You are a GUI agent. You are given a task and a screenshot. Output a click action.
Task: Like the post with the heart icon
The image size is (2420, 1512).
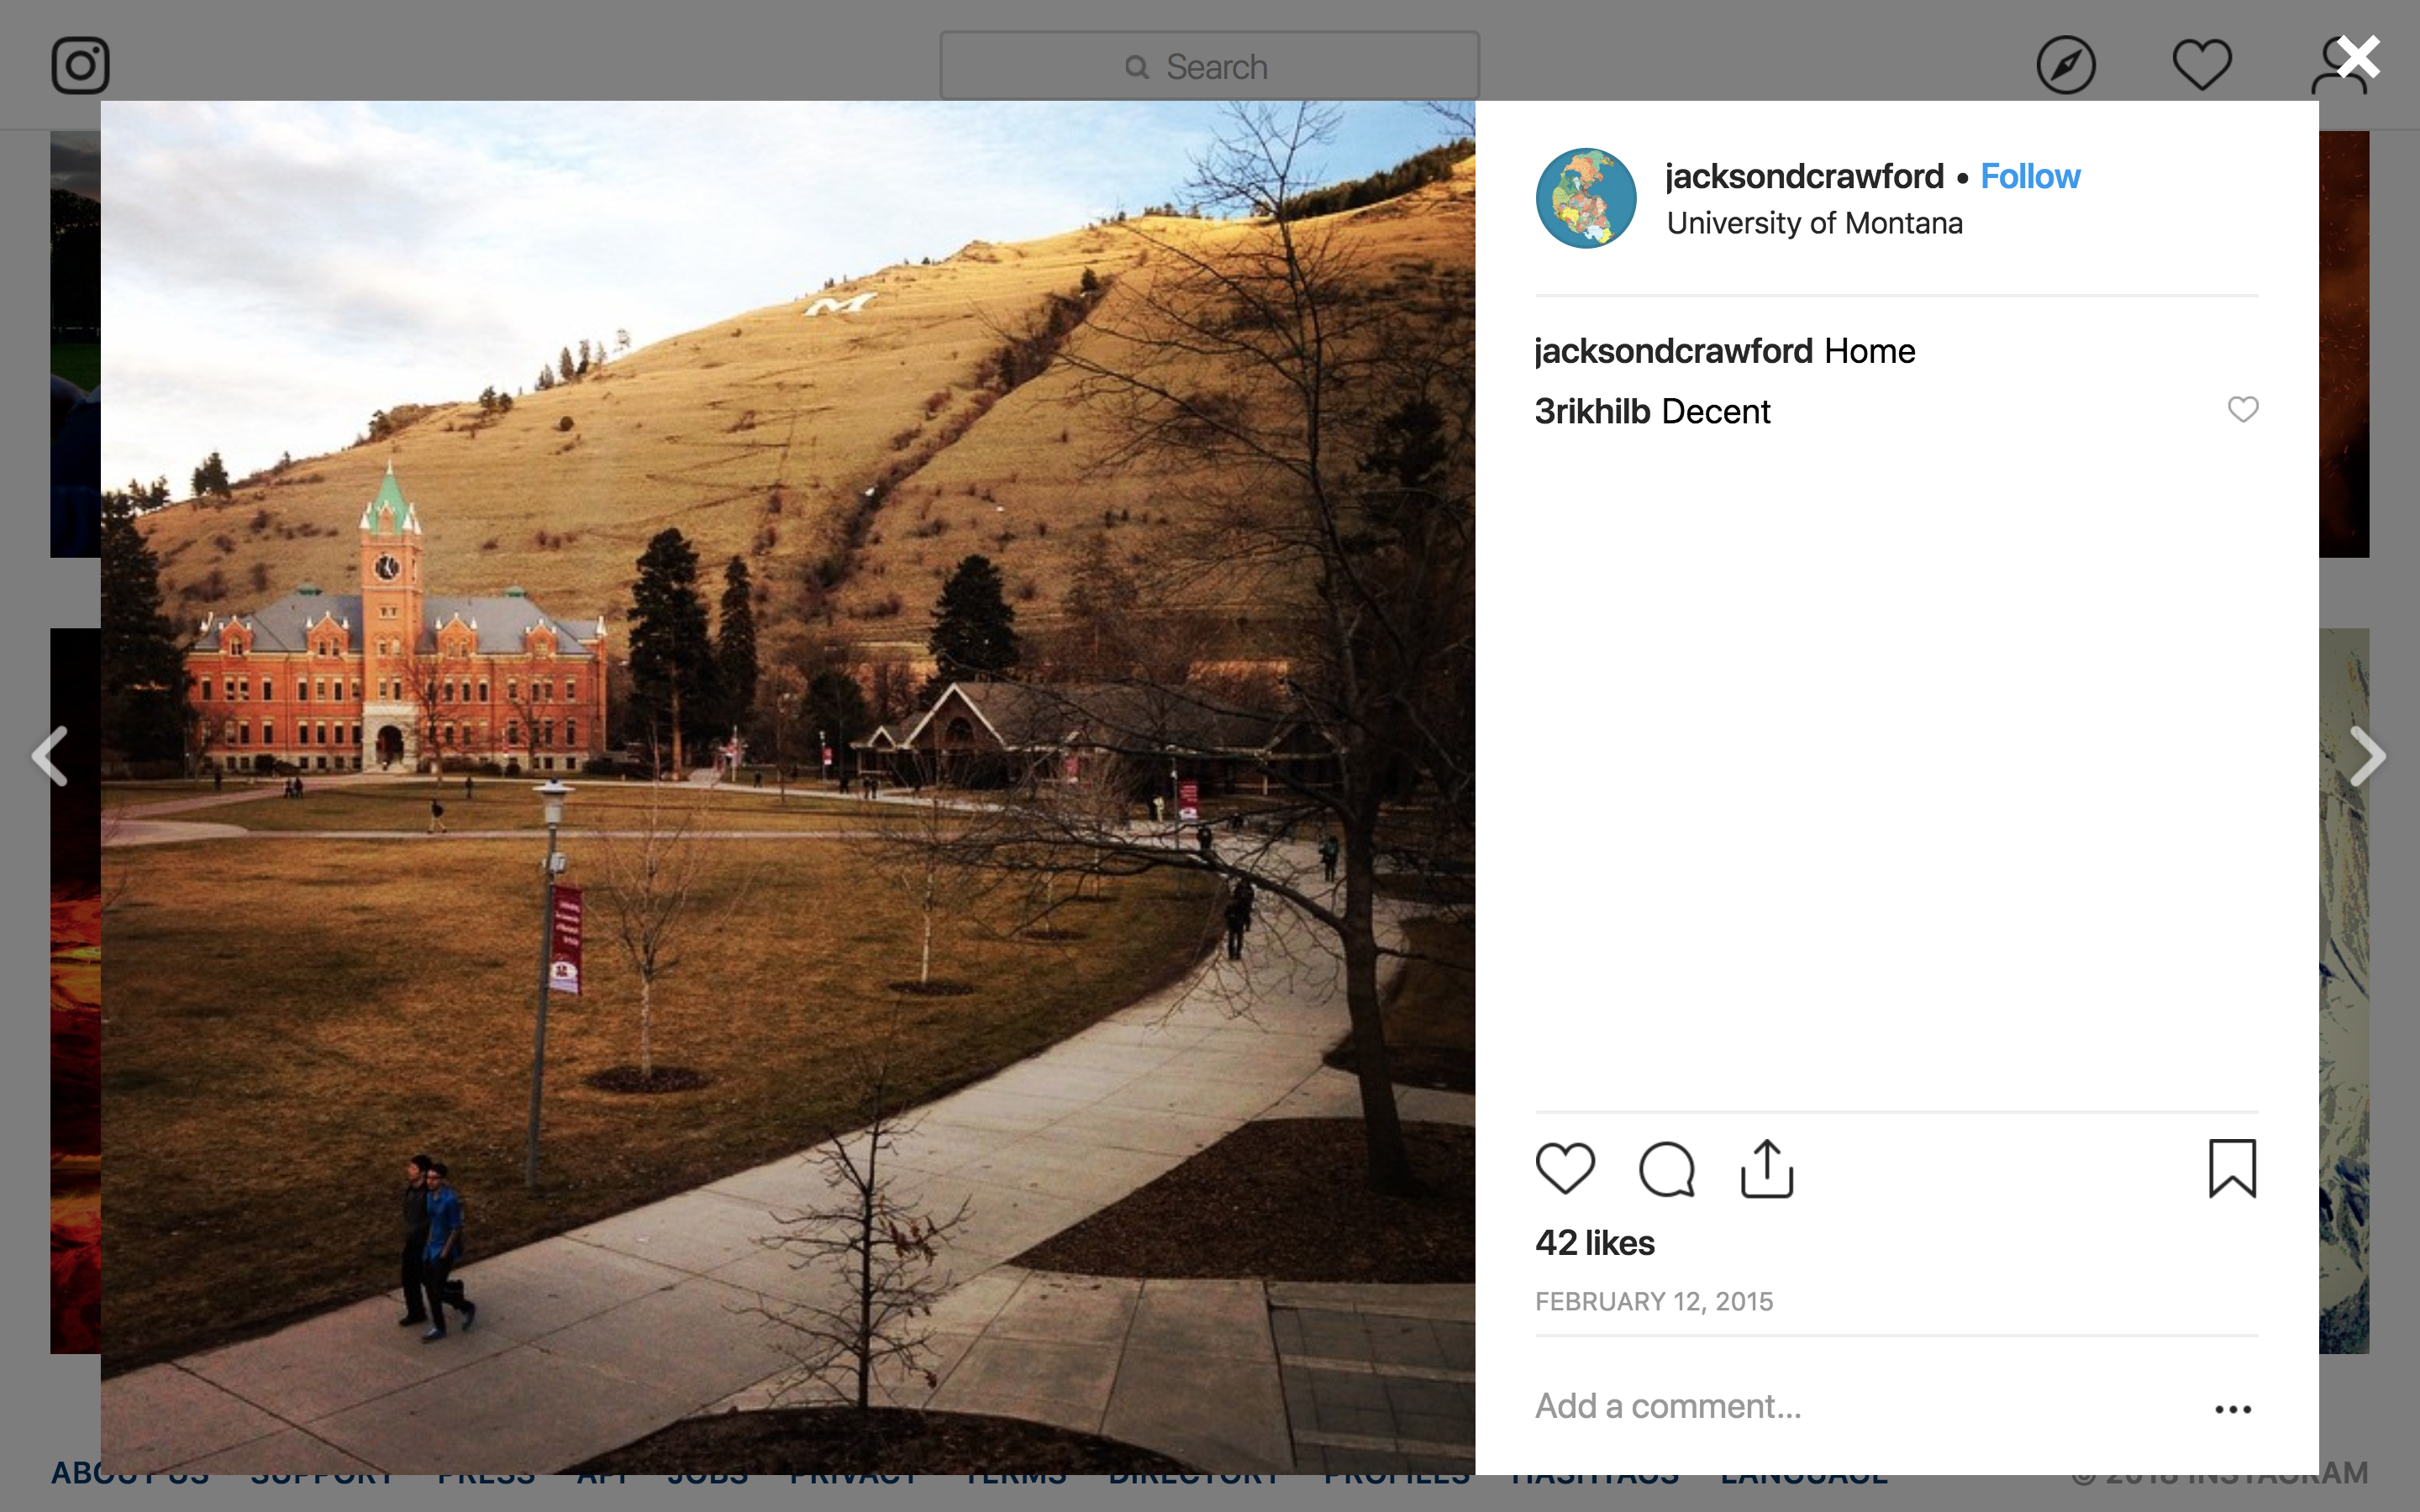click(x=1565, y=1168)
